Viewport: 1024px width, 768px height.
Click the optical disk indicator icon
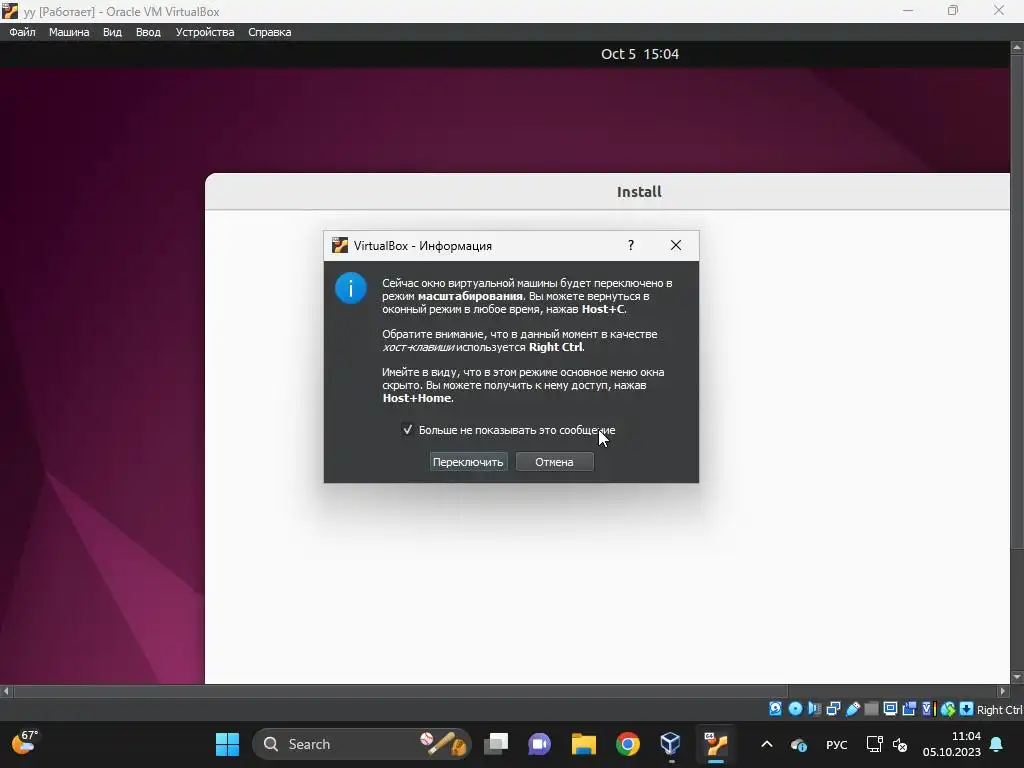coord(795,709)
